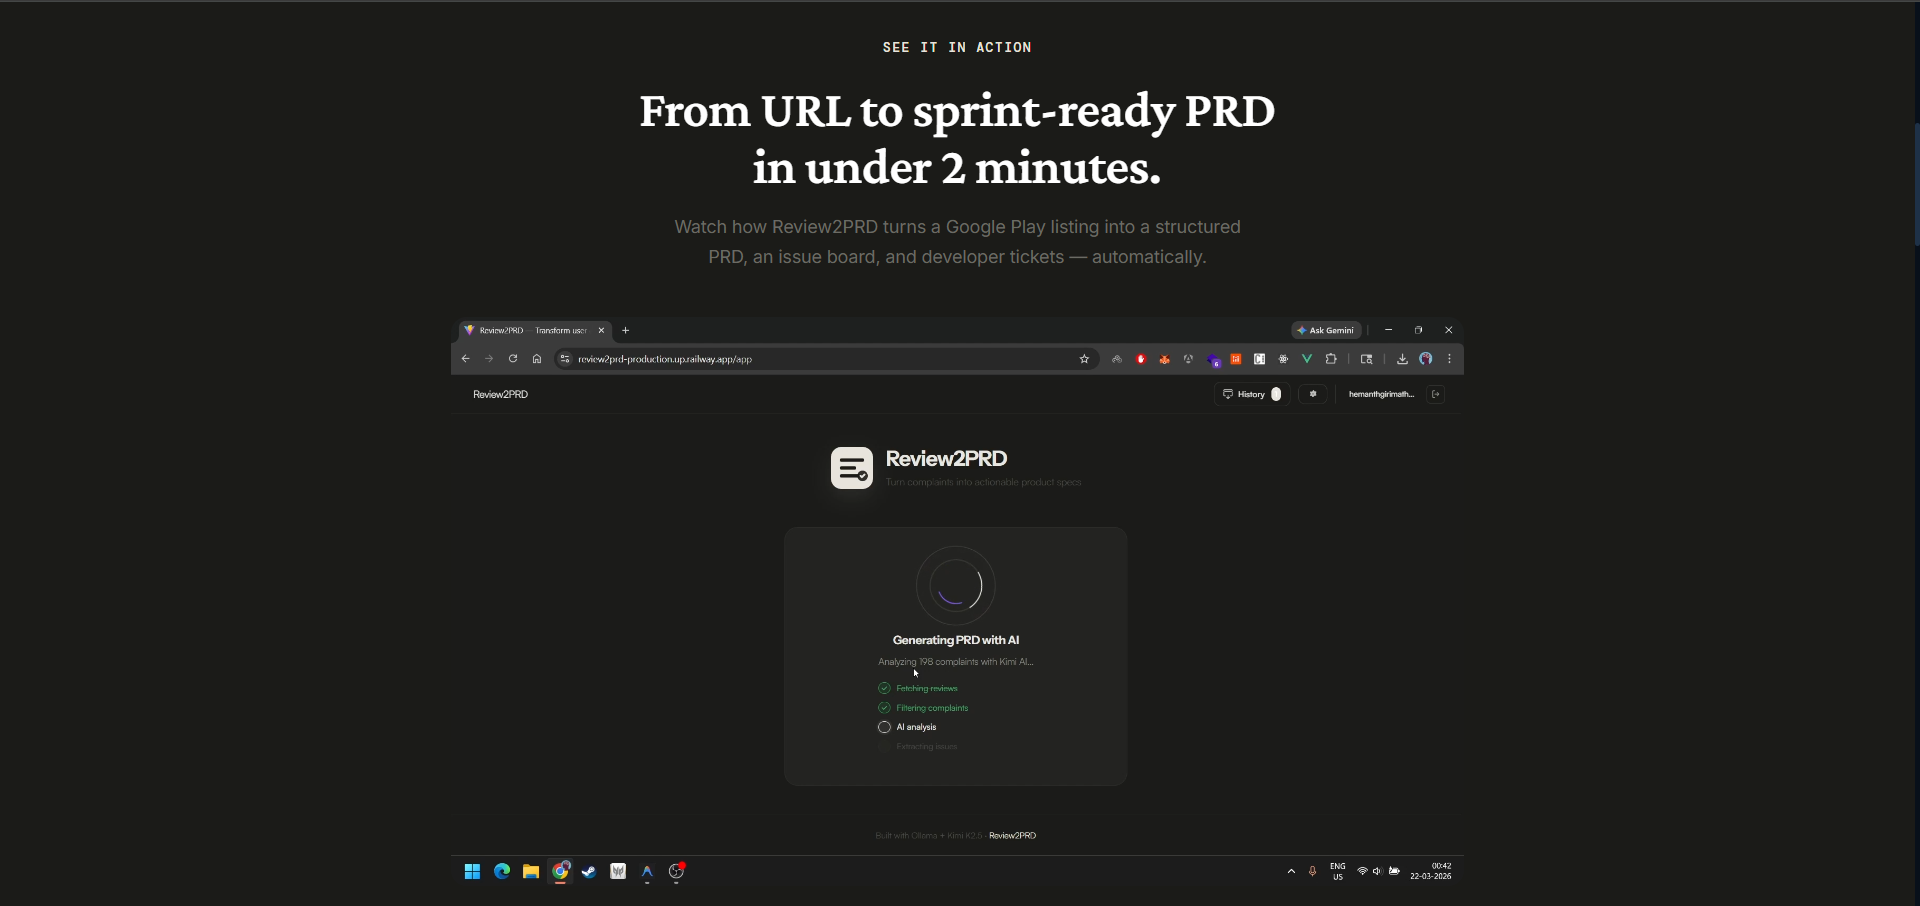This screenshot has width=1920, height=906.
Task: Open the ENG US language indicator
Action: click(1338, 871)
